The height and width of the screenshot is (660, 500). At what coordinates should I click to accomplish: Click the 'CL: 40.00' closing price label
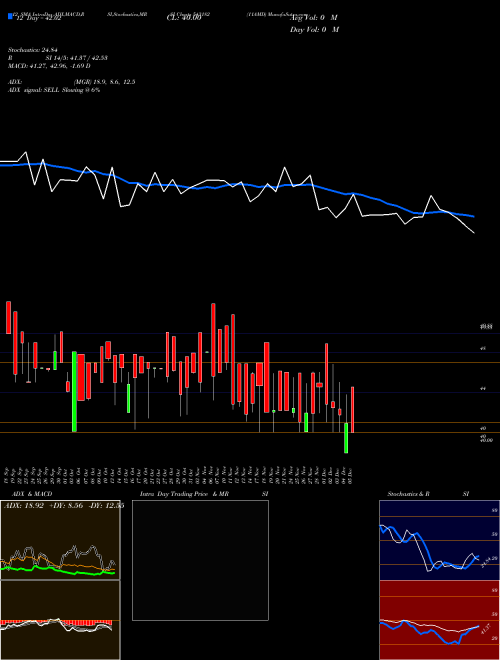[x=184, y=18]
